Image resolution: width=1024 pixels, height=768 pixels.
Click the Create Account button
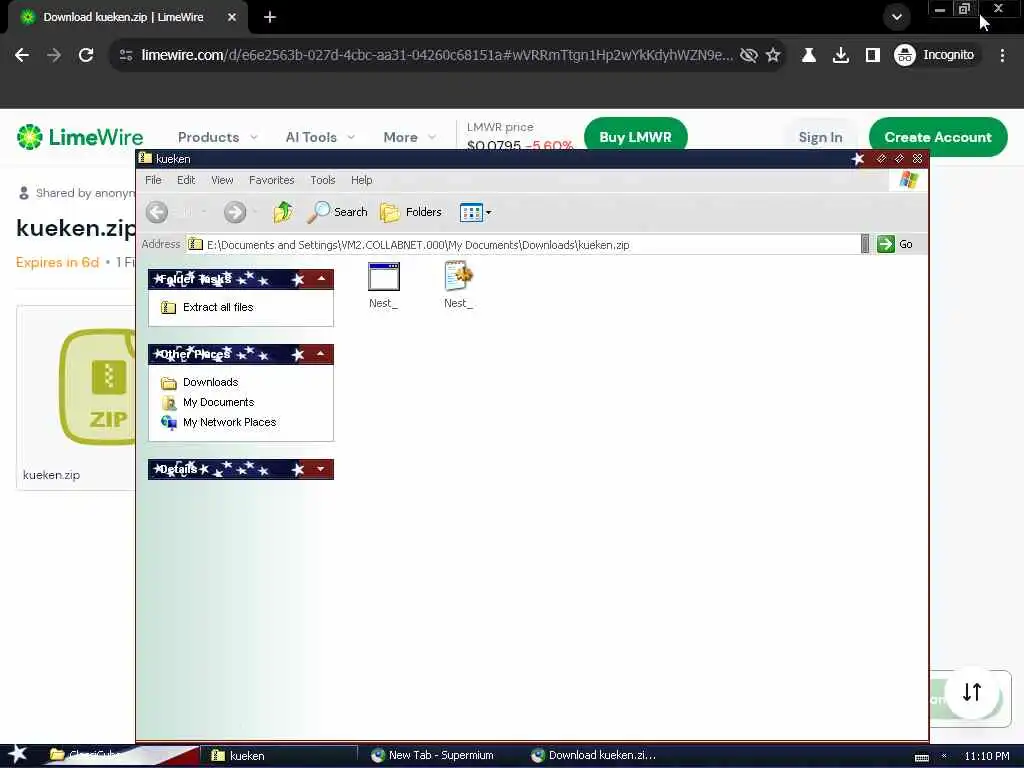pos(938,137)
